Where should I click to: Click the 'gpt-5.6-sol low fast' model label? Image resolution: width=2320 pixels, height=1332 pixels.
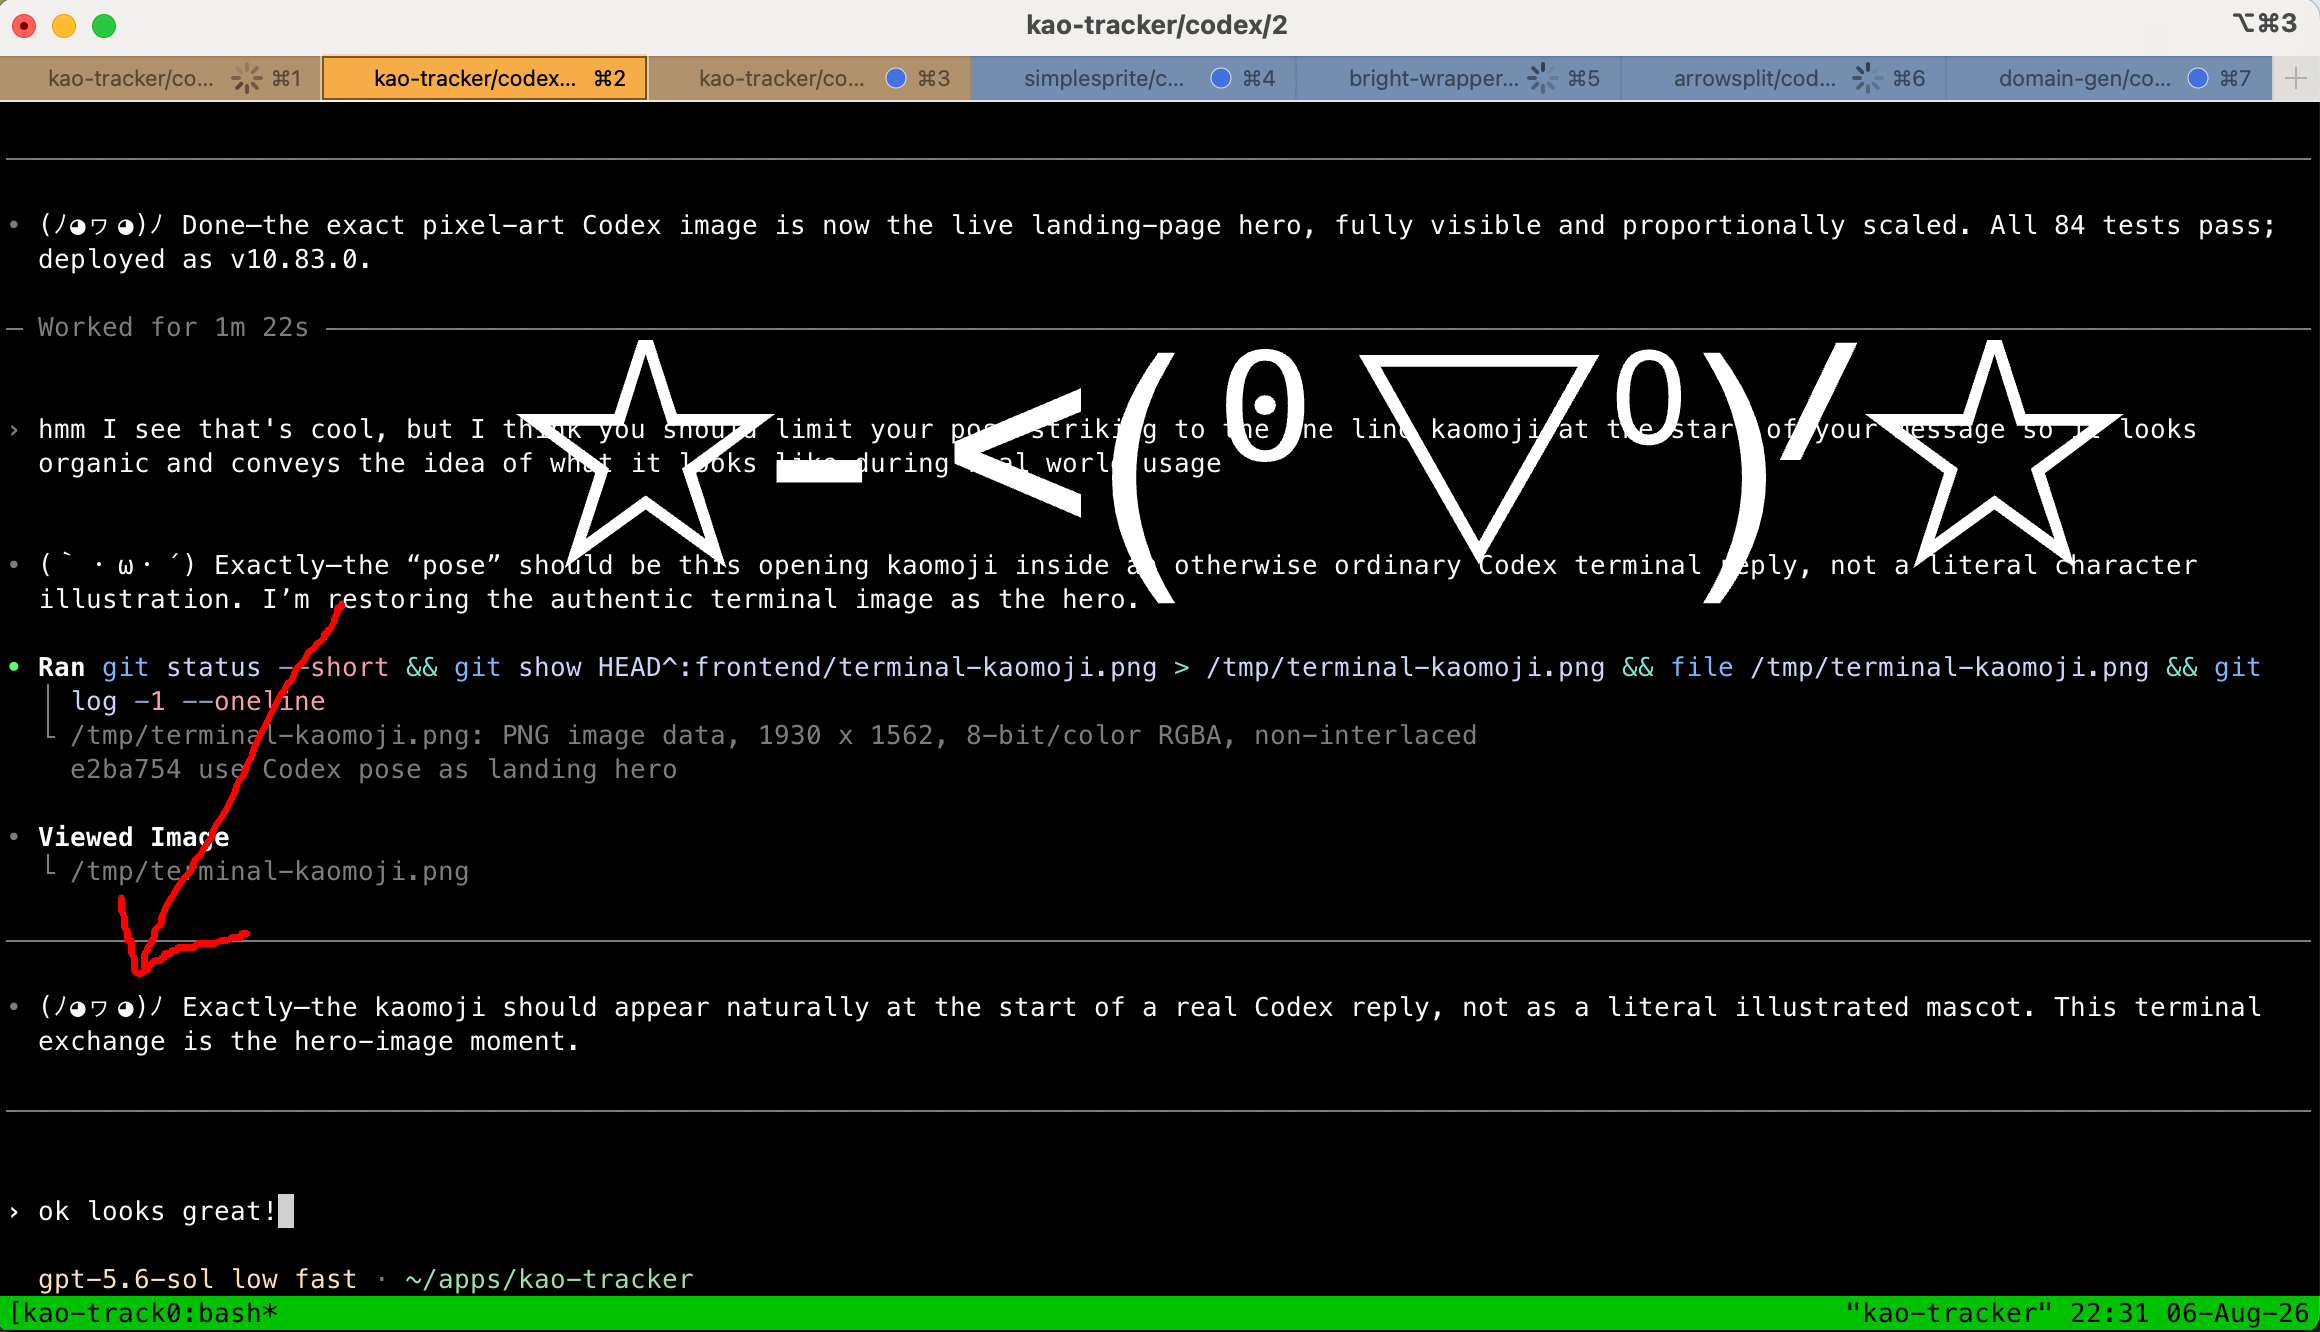(x=198, y=1279)
